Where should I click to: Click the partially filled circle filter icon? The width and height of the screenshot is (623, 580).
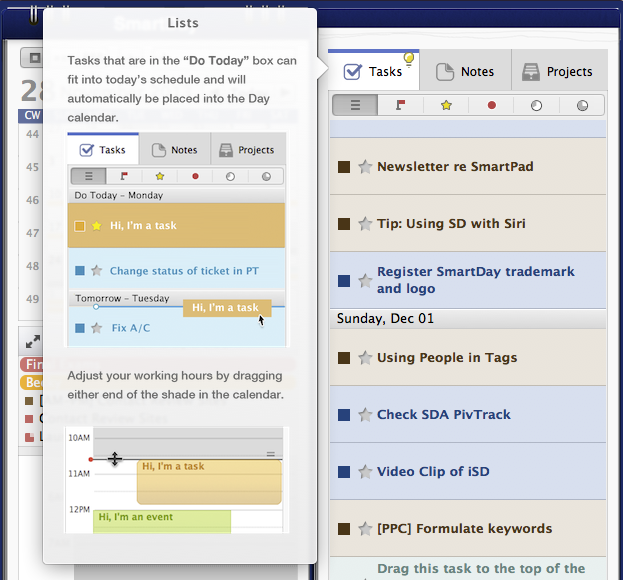[x=536, y=105]
